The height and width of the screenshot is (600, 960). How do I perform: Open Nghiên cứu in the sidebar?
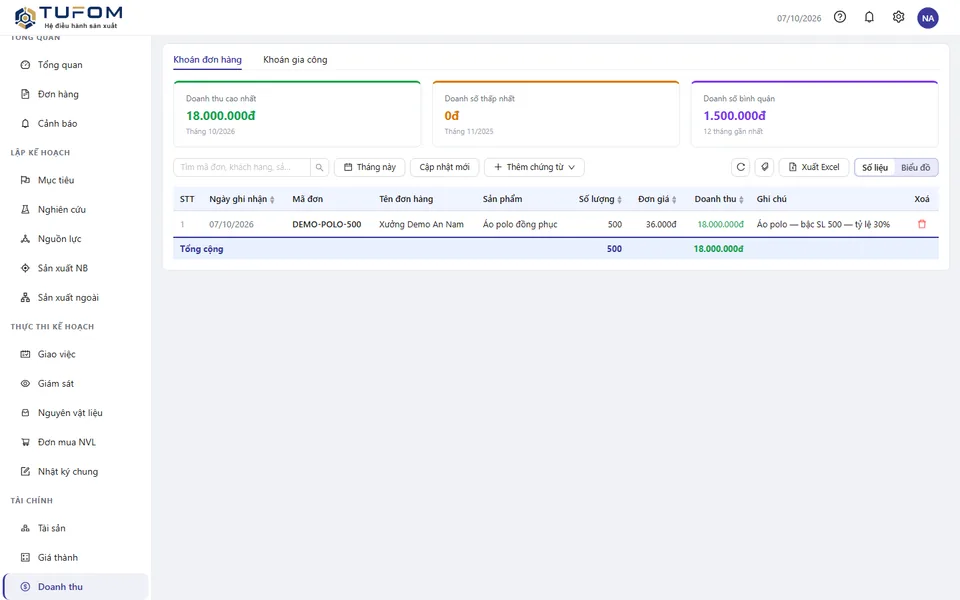pyautogui.click(x=75, y=209)
